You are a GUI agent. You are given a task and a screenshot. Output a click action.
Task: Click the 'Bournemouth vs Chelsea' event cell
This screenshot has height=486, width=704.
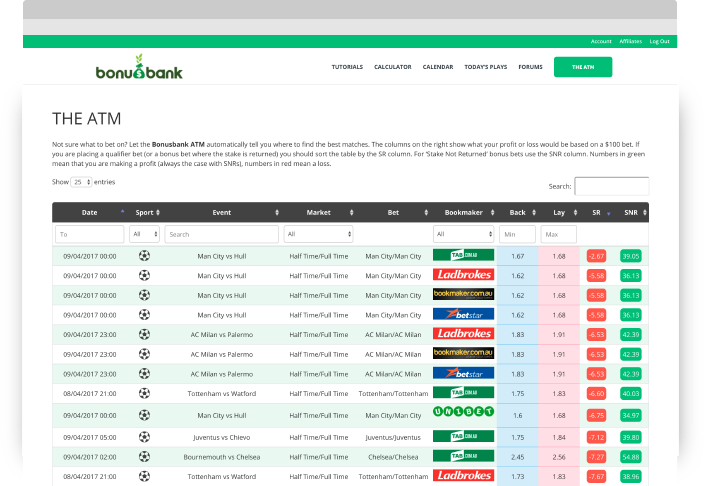coord(222,457)
